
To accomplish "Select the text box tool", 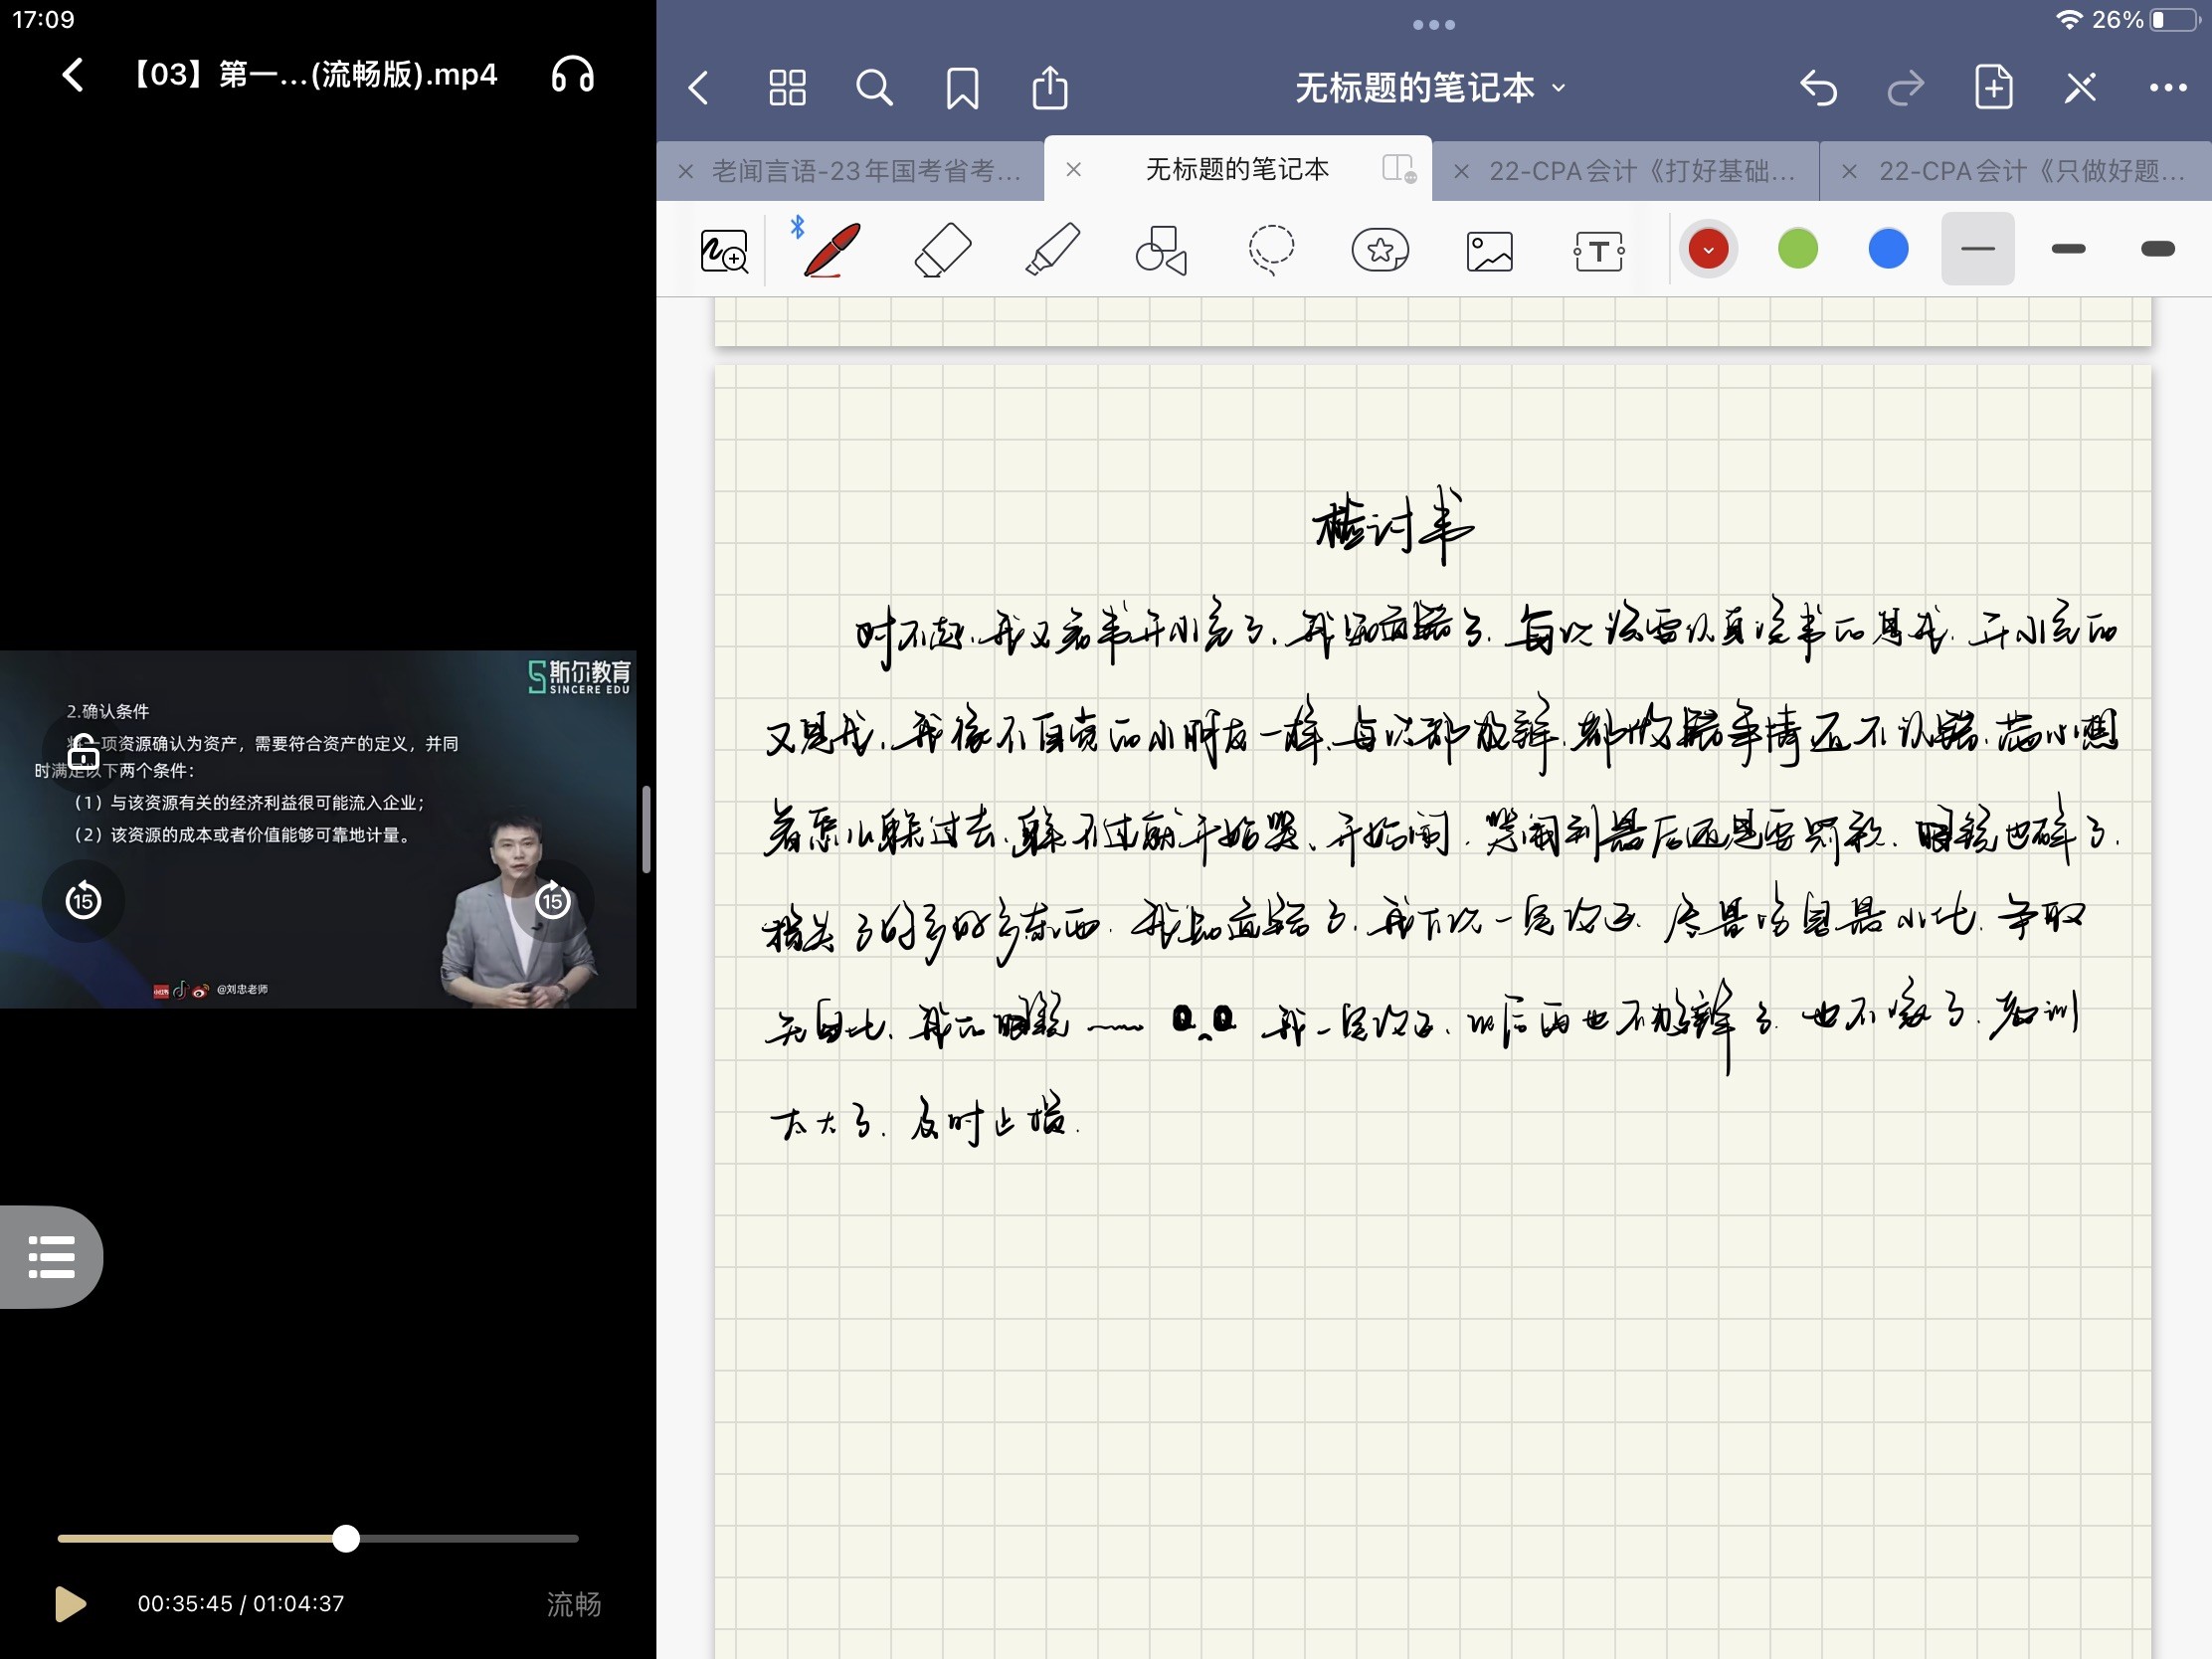I will click(1598, 250).
